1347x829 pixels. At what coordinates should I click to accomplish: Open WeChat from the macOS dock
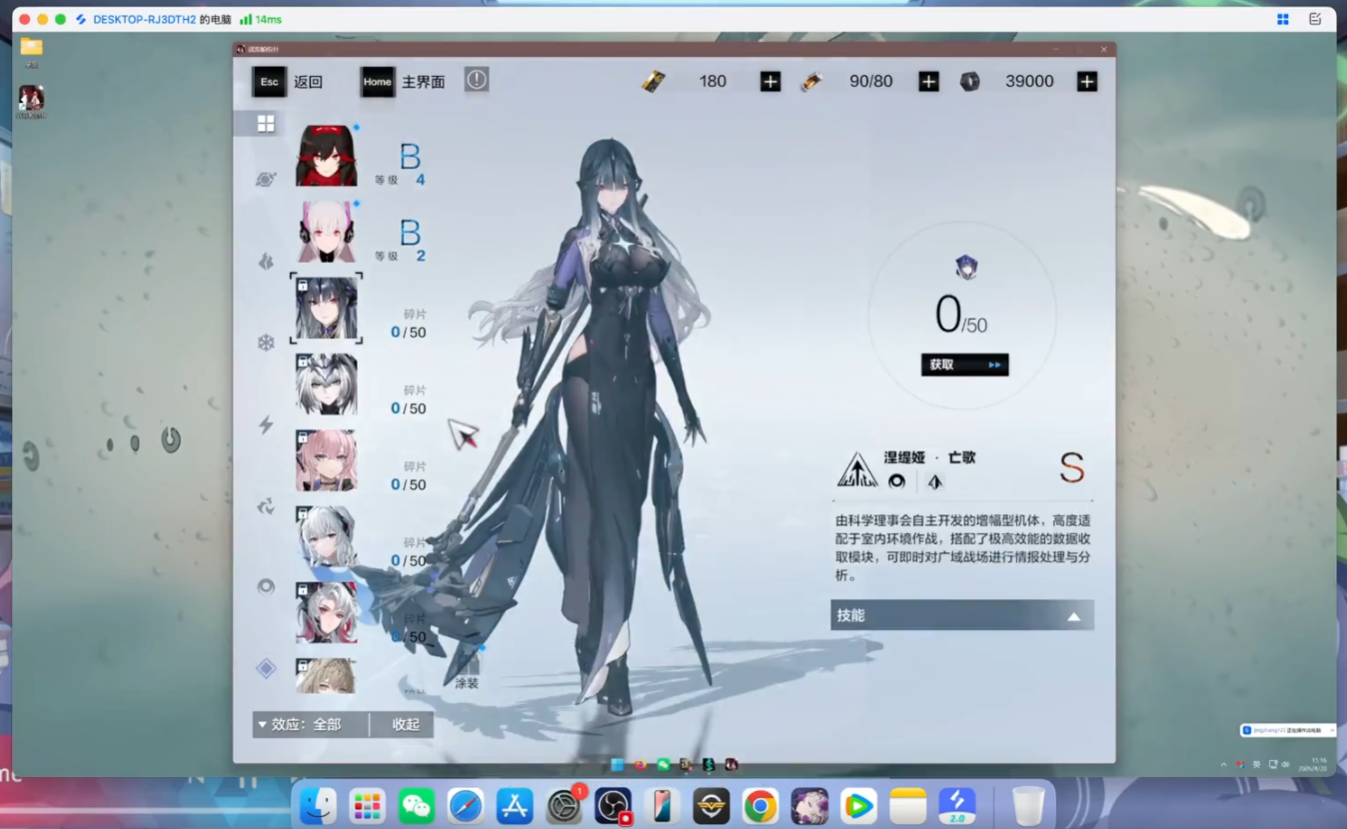416,806
